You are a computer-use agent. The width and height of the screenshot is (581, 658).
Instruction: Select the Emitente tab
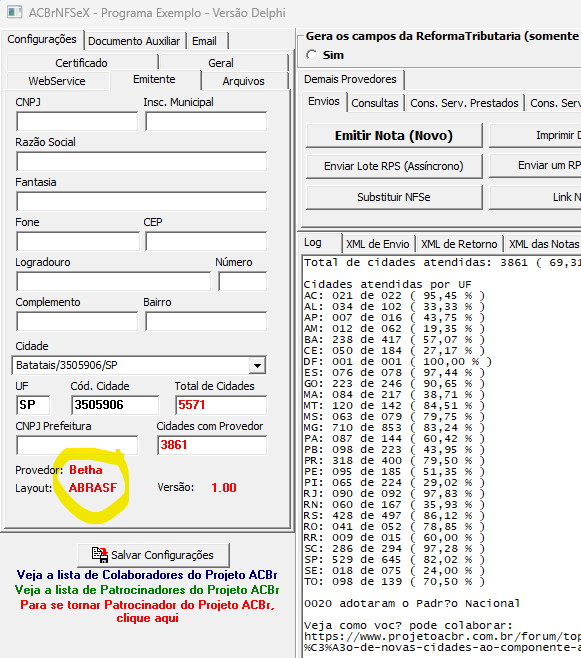click(154, 79)
